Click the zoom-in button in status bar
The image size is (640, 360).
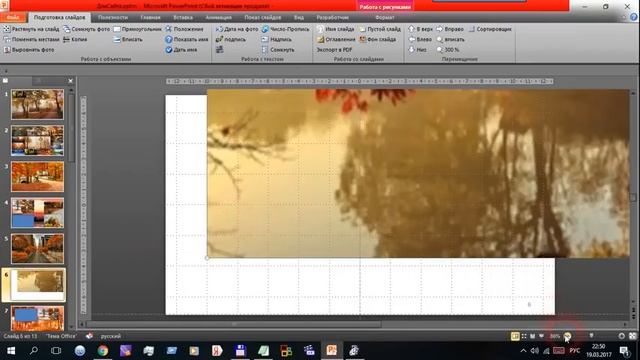tap(621, 336)
